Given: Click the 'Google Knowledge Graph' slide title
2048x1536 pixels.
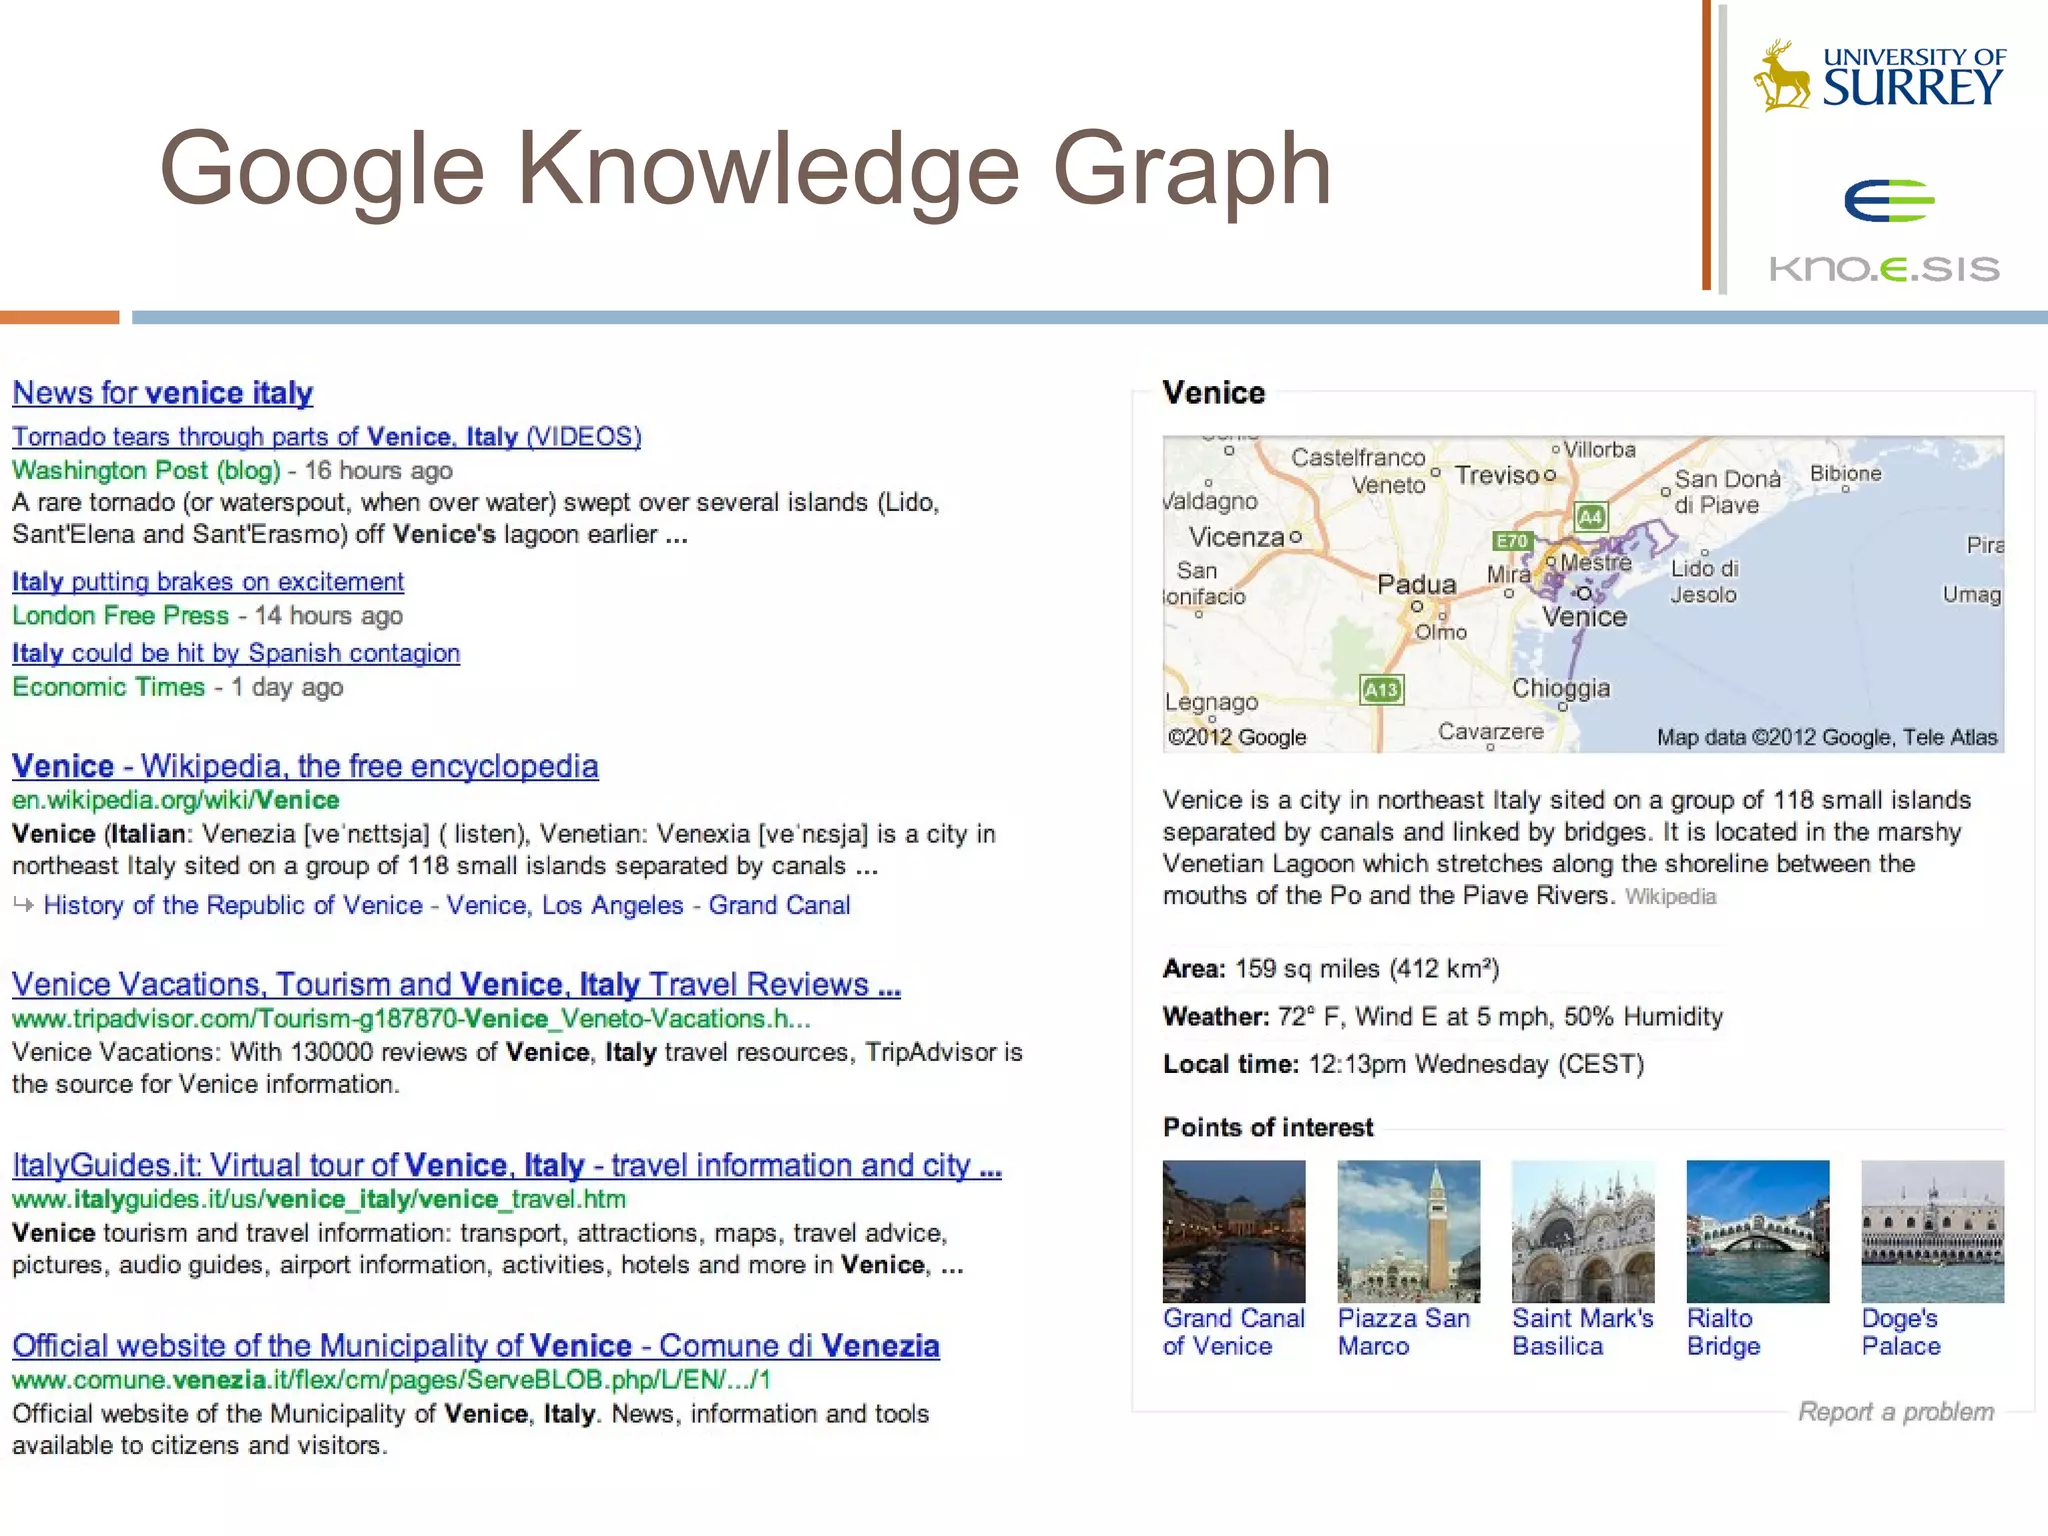Looking at the screenshot, I should [x=745, y=170].
